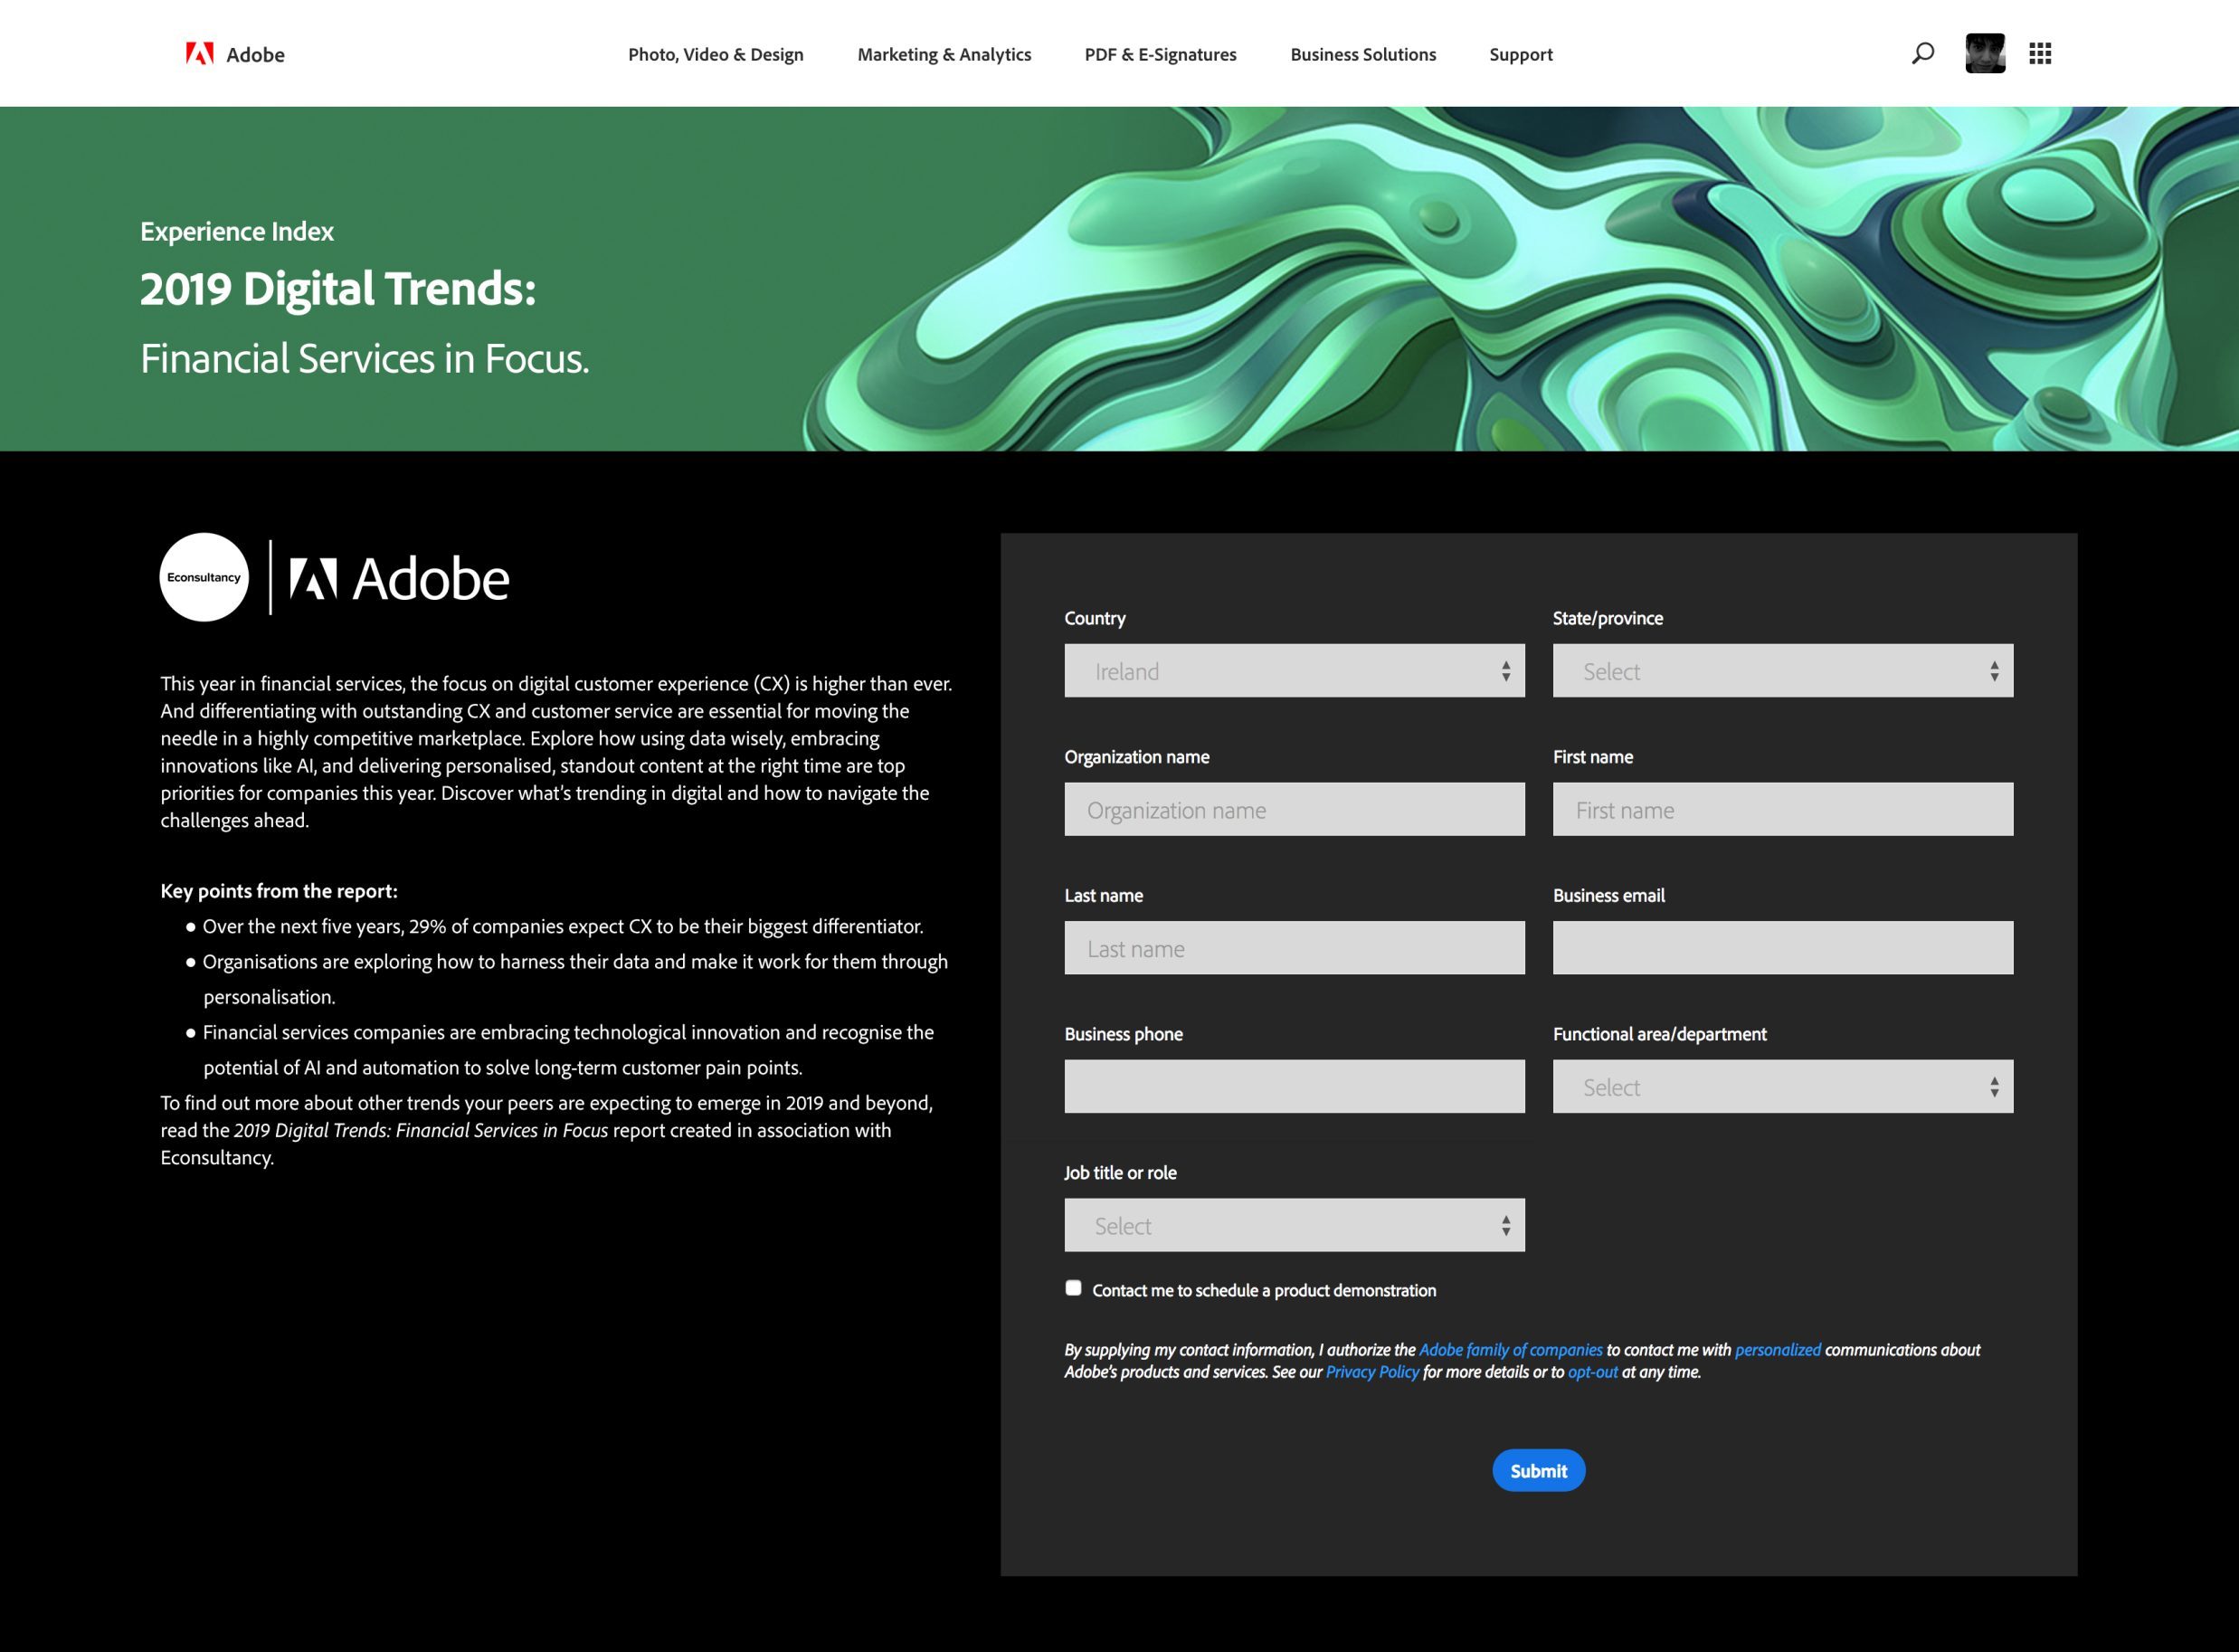Check Contact me to schedule a demonstration
Image resolution: width=2239 pixels, height=1652 pixels.
tap(1073, 1288)
